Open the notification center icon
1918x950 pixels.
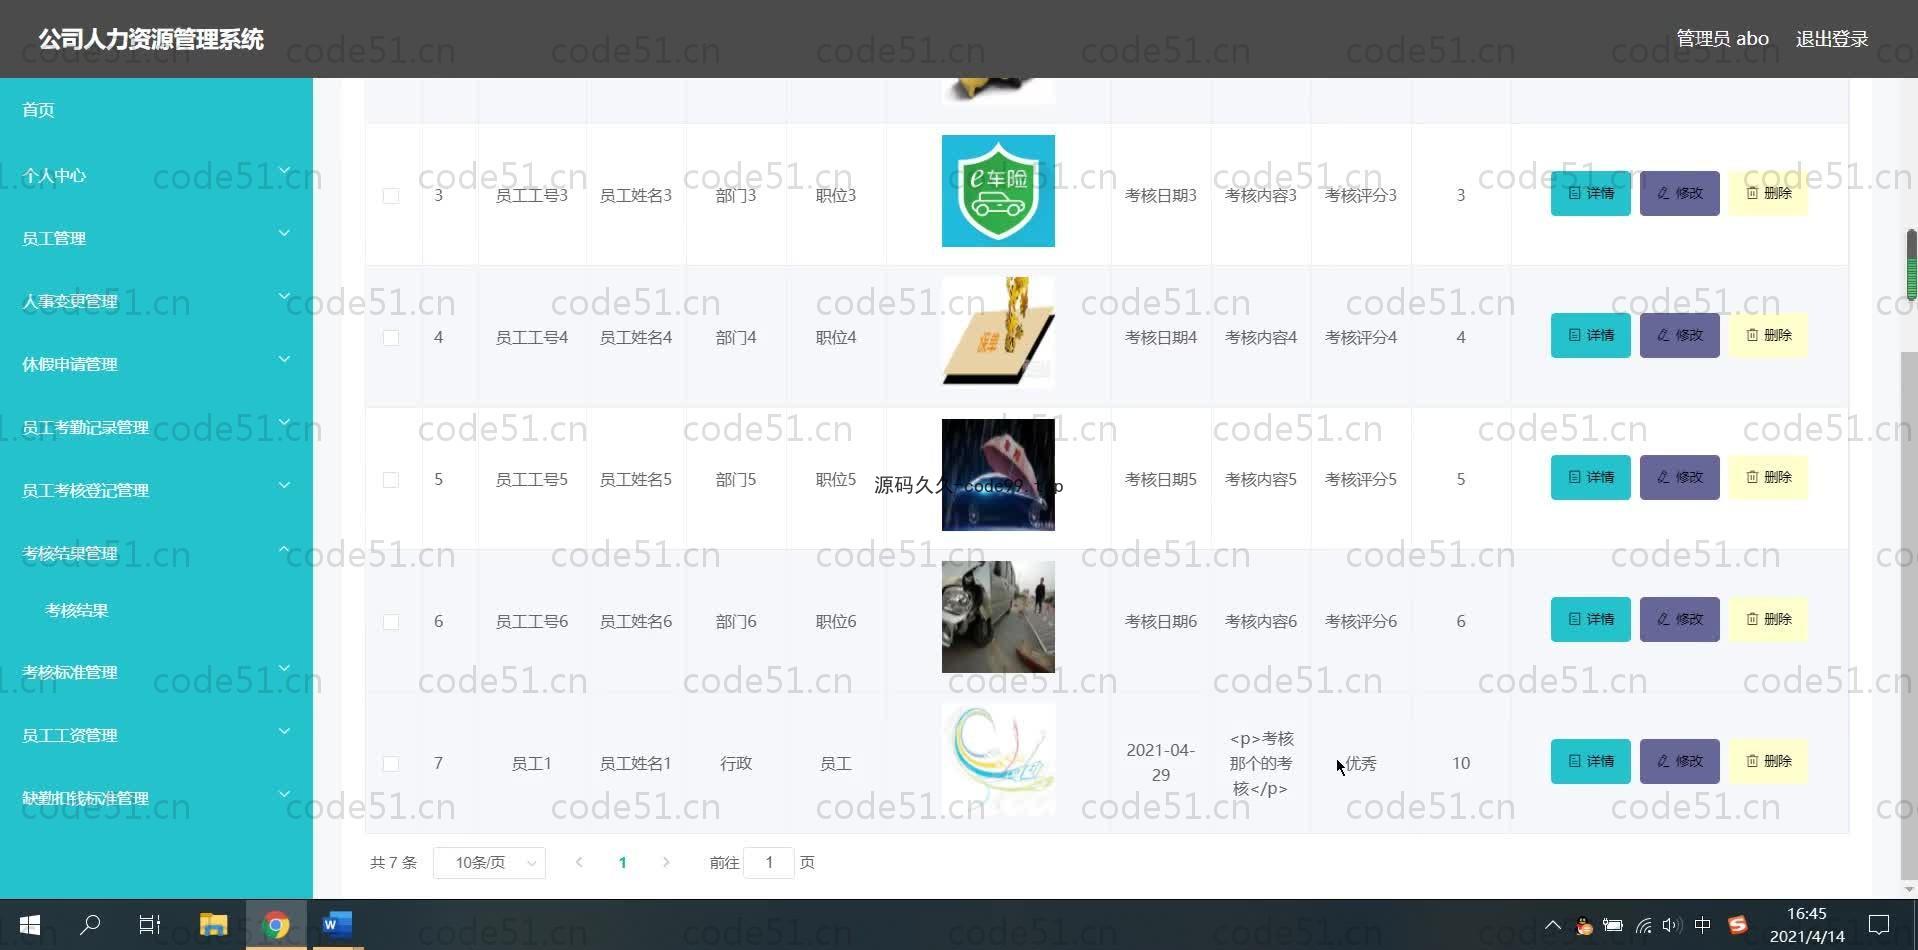pos(1879,925)
